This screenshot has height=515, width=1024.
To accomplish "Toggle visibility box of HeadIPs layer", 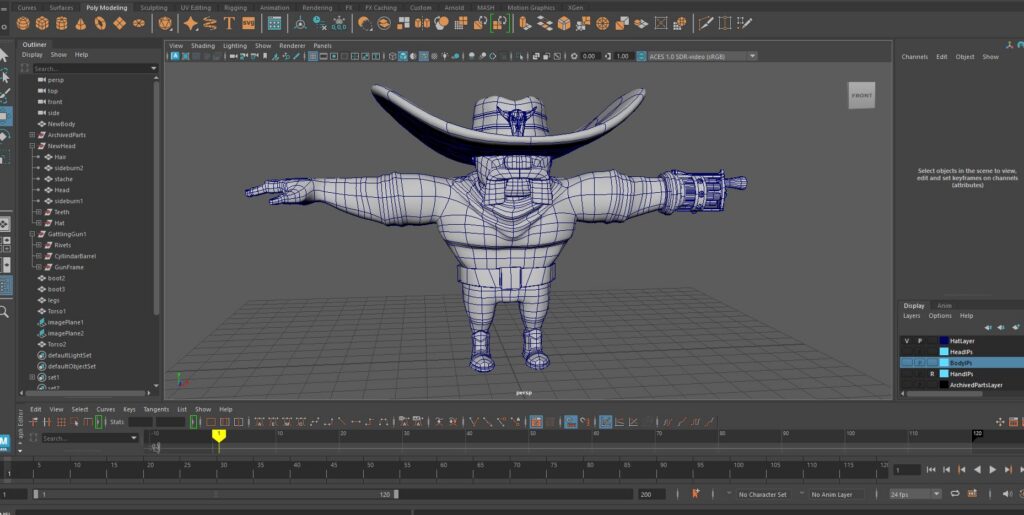I will pos(907,352).
